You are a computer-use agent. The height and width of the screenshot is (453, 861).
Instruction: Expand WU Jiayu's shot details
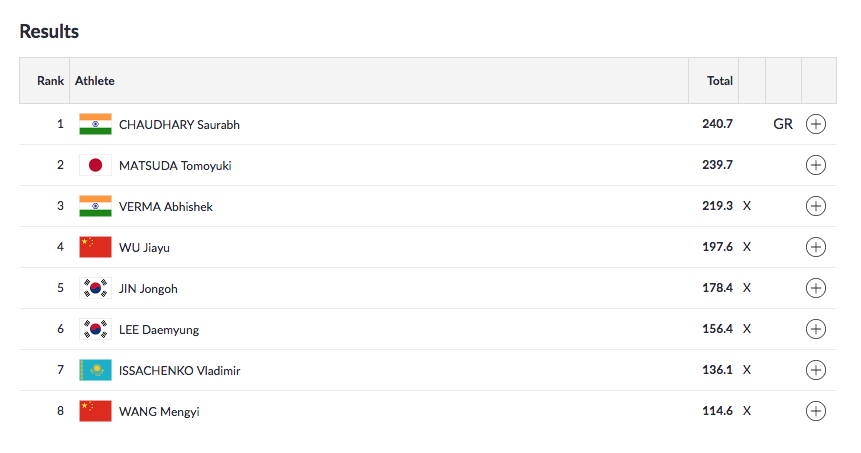tap(816, 247)
